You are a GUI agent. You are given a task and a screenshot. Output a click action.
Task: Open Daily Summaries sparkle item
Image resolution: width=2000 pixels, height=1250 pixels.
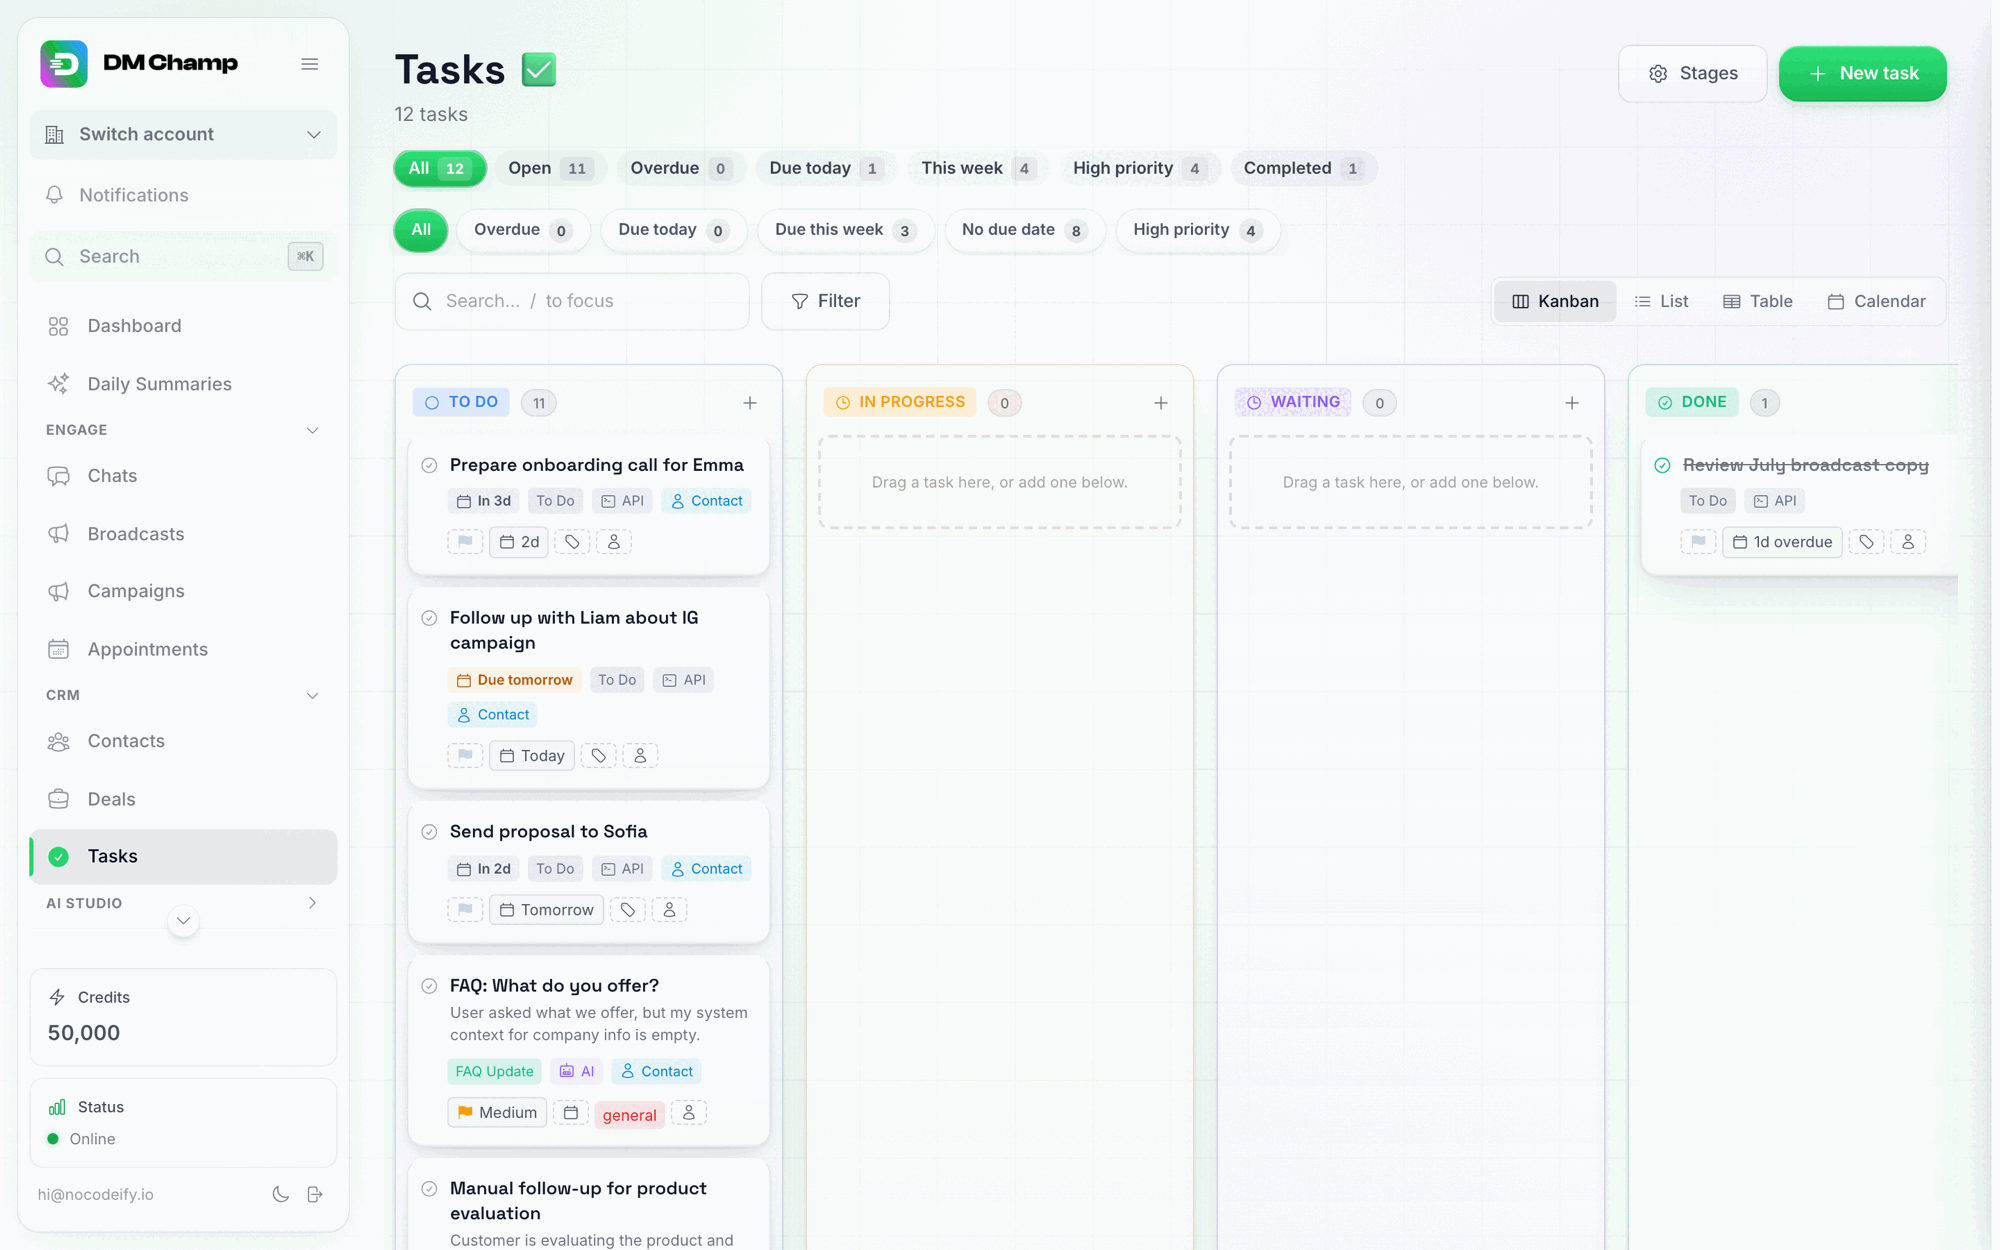(183, 384)
